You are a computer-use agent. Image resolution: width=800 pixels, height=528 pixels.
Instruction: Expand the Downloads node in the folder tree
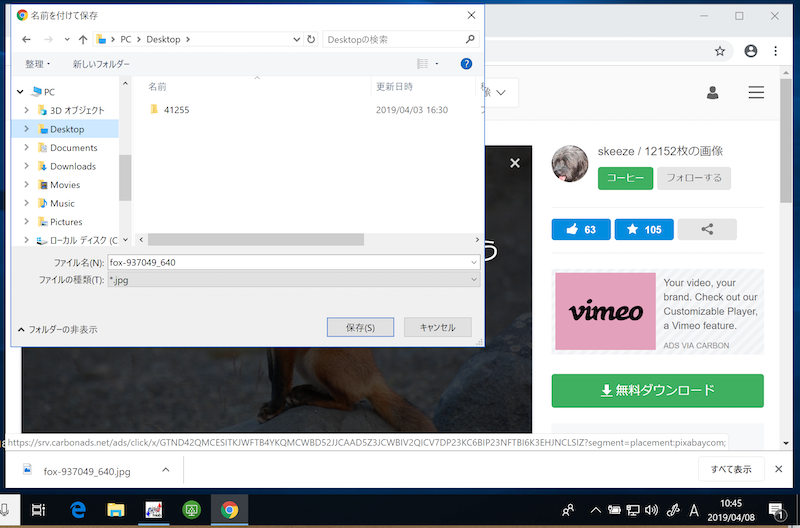point(26,166)
